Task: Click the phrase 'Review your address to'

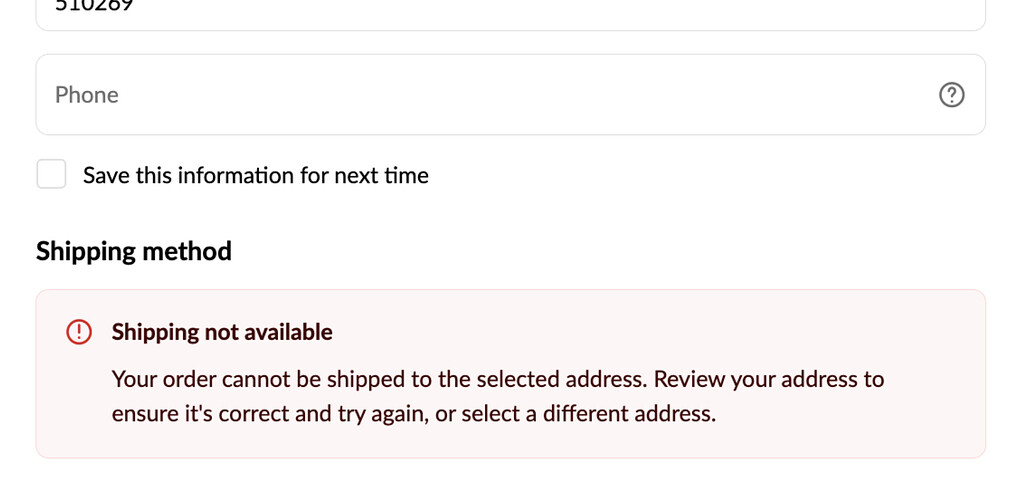Action: pos(769,380)
